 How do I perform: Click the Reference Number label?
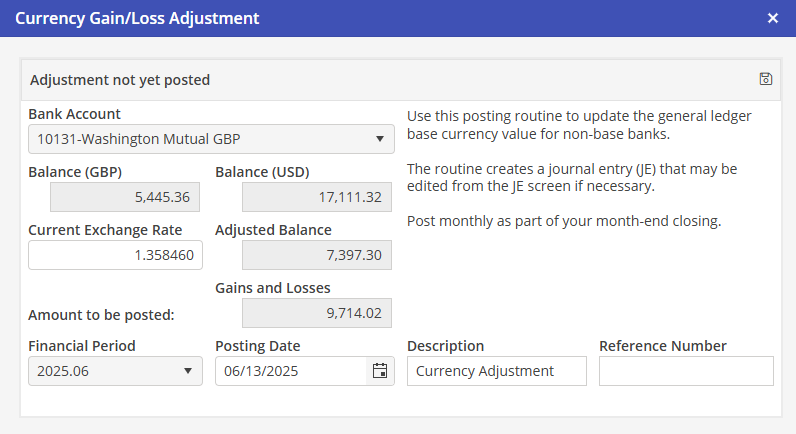point(662,346)
